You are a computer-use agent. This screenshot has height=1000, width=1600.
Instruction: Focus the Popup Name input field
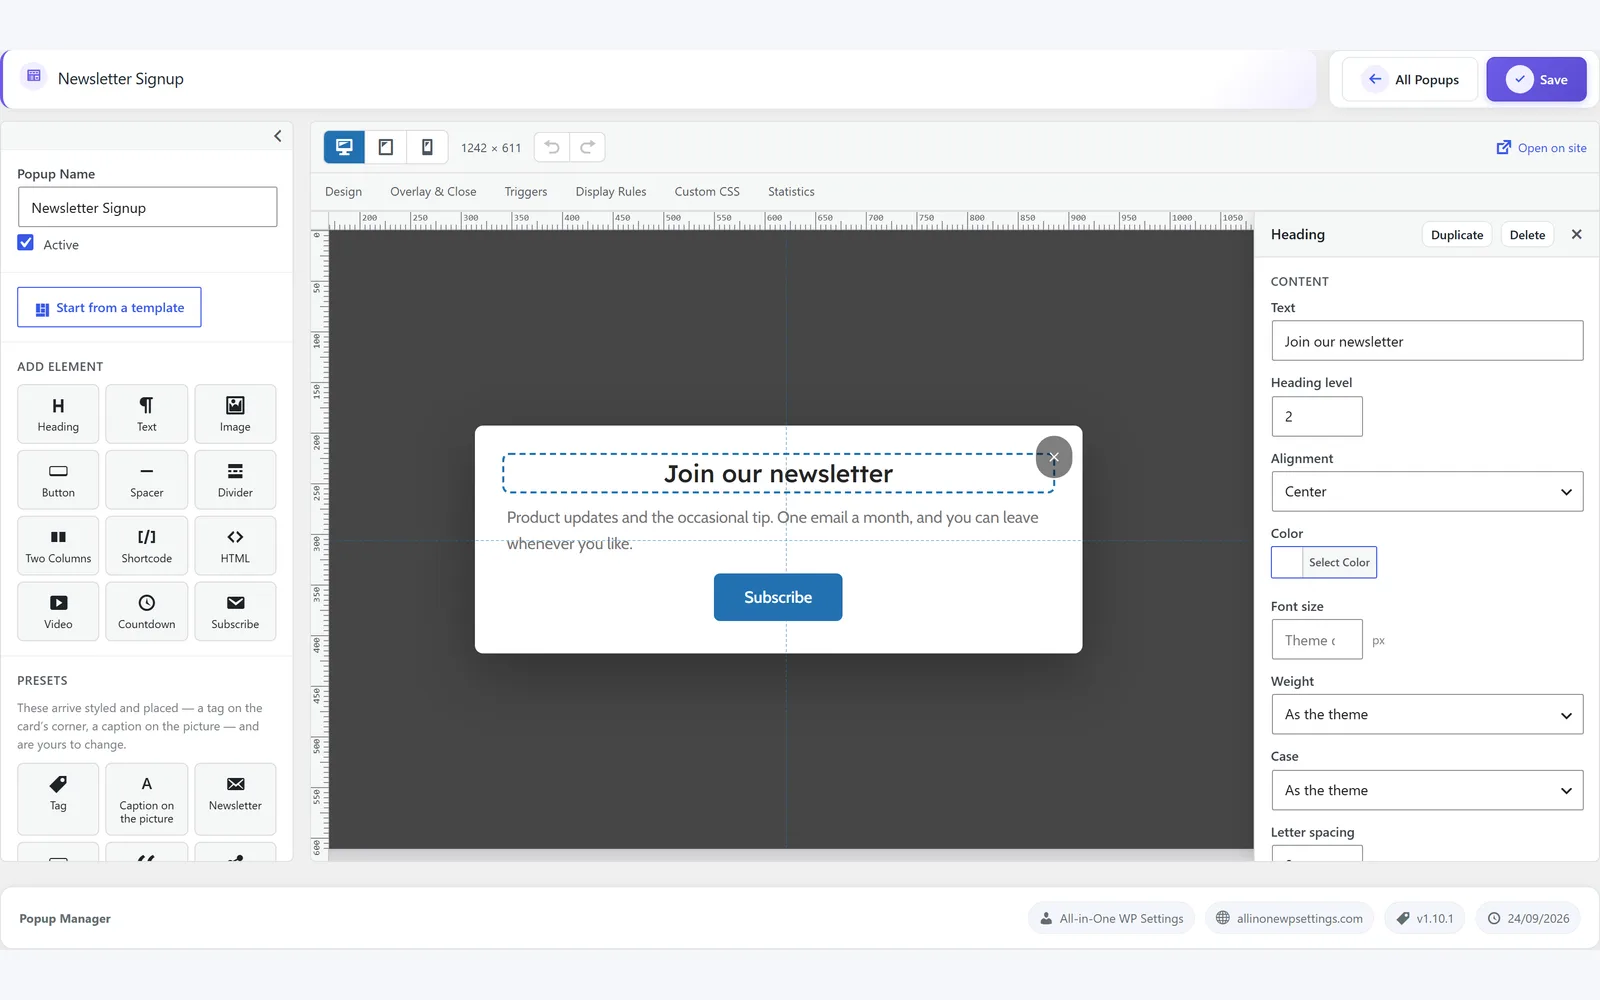[147, 207]
